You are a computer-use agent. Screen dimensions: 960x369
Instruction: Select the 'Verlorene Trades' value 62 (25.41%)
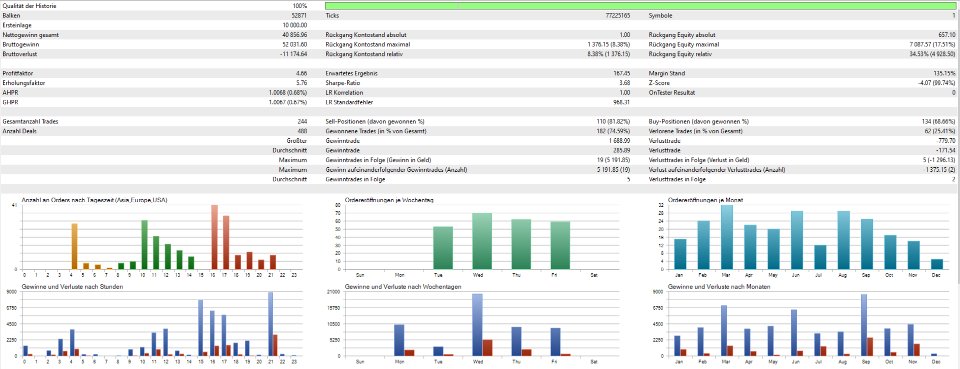[939, 131]
